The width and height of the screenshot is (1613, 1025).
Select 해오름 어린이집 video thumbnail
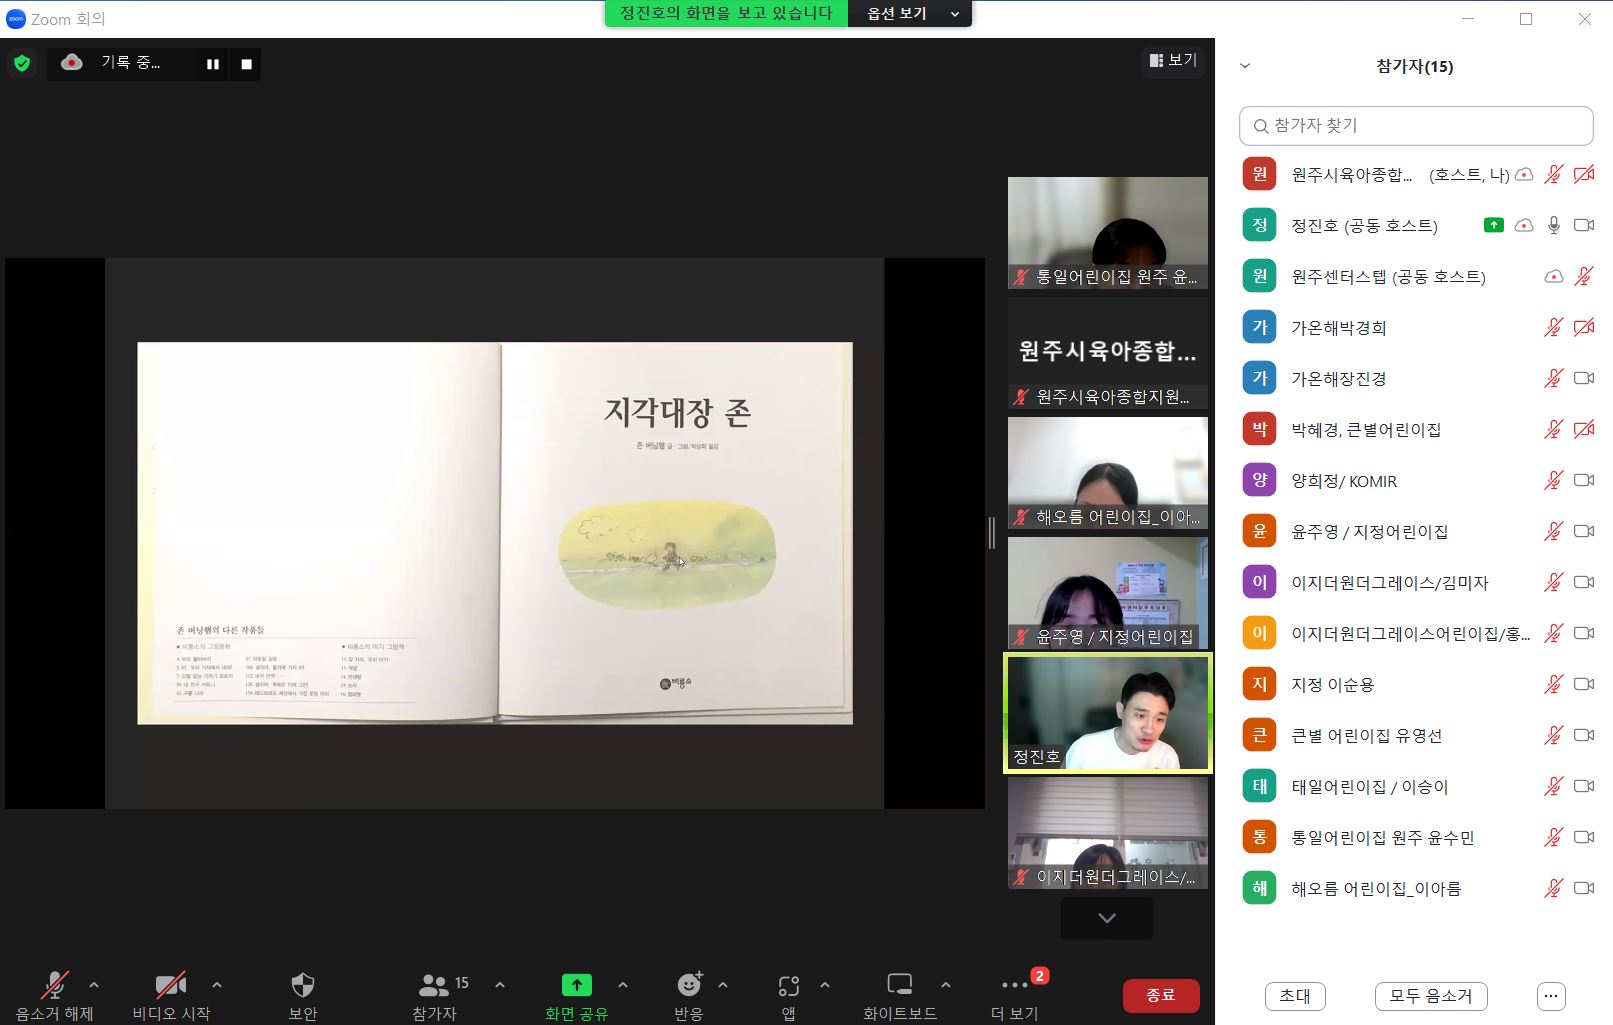[x=1108, y=473]
